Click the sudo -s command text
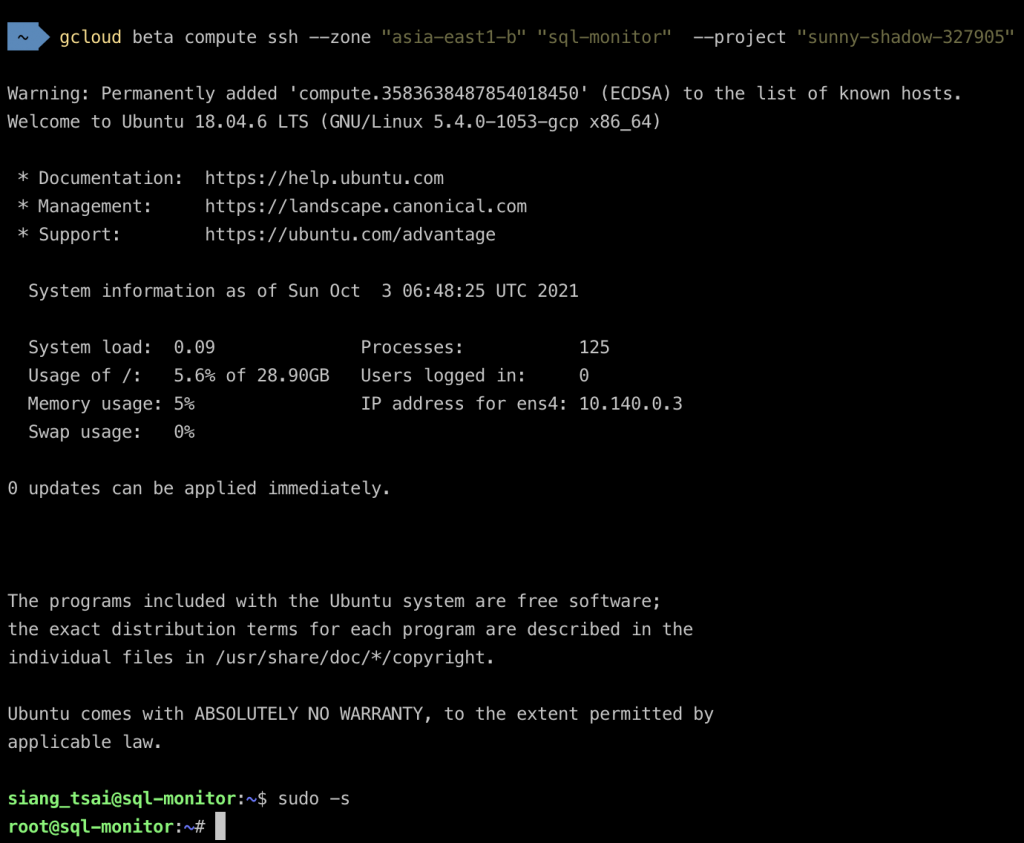 [313, 799]
